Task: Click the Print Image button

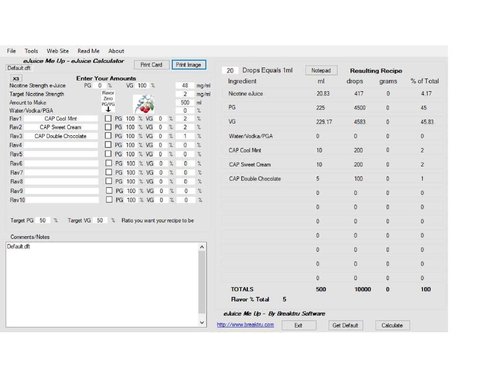Action: (x=189, y=65)
